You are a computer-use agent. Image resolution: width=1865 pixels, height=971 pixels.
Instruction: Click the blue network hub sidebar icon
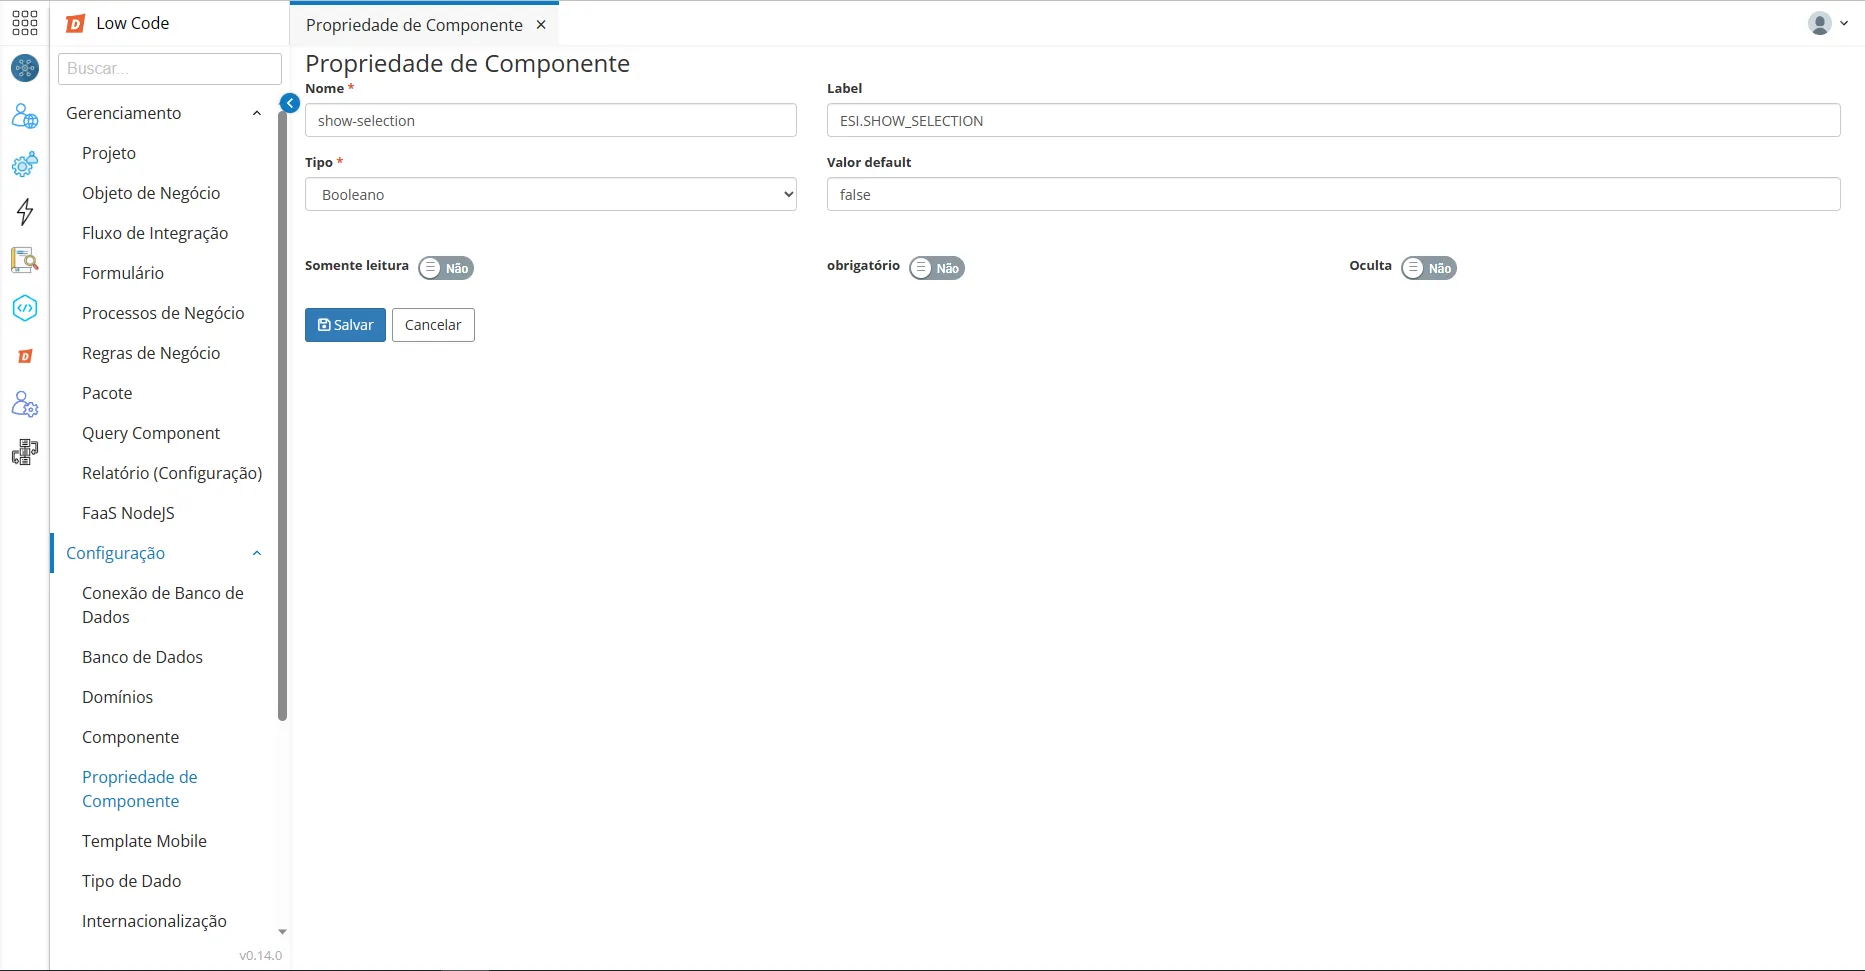25,68
